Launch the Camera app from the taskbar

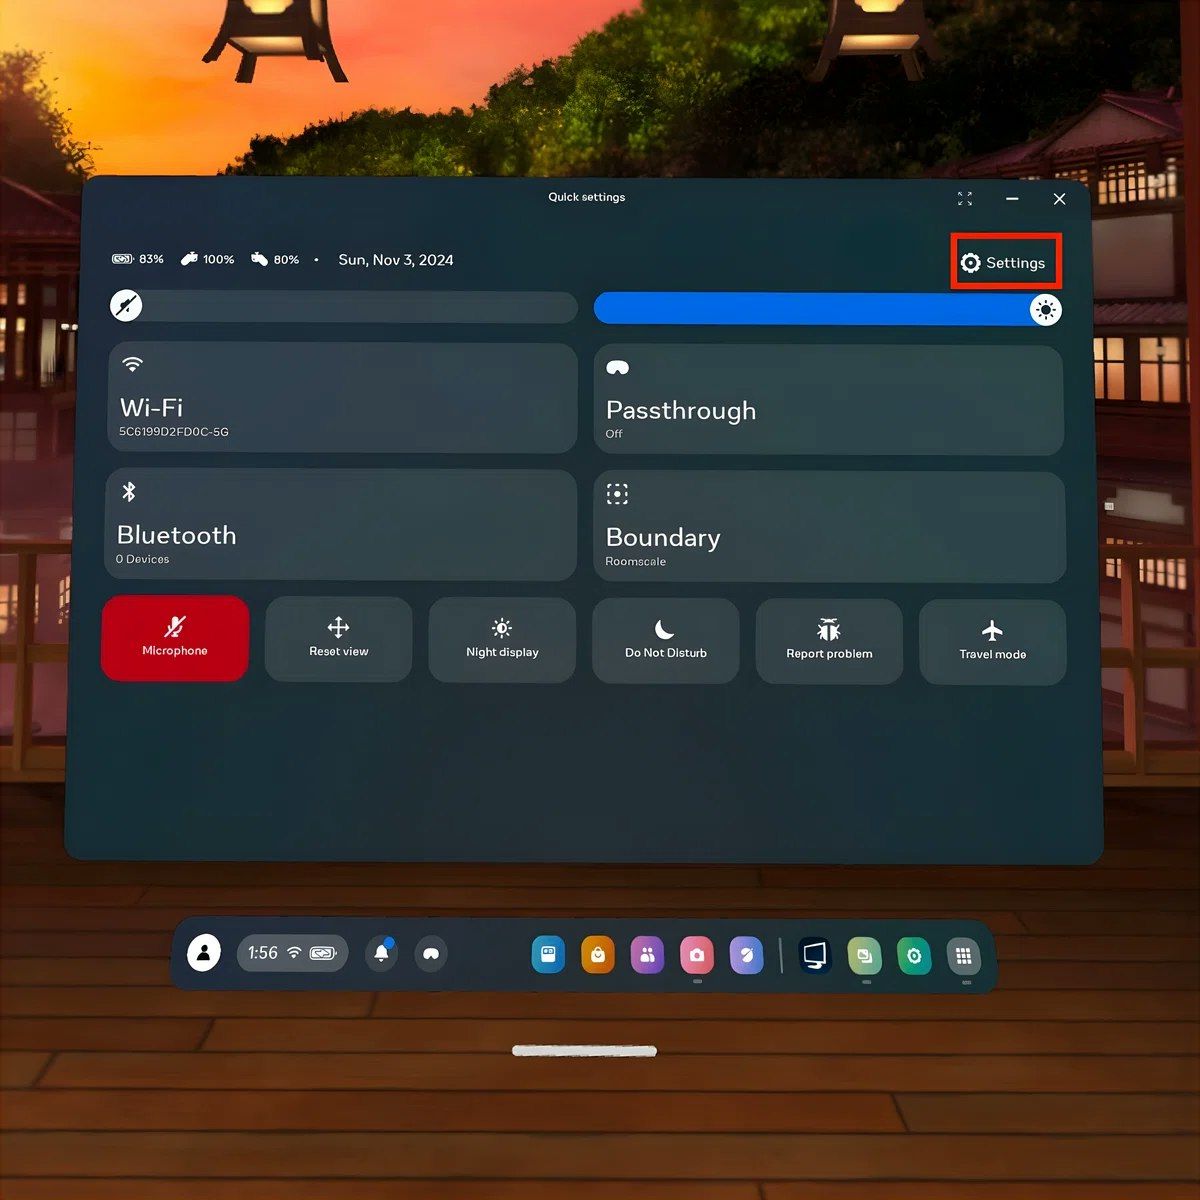697,955
